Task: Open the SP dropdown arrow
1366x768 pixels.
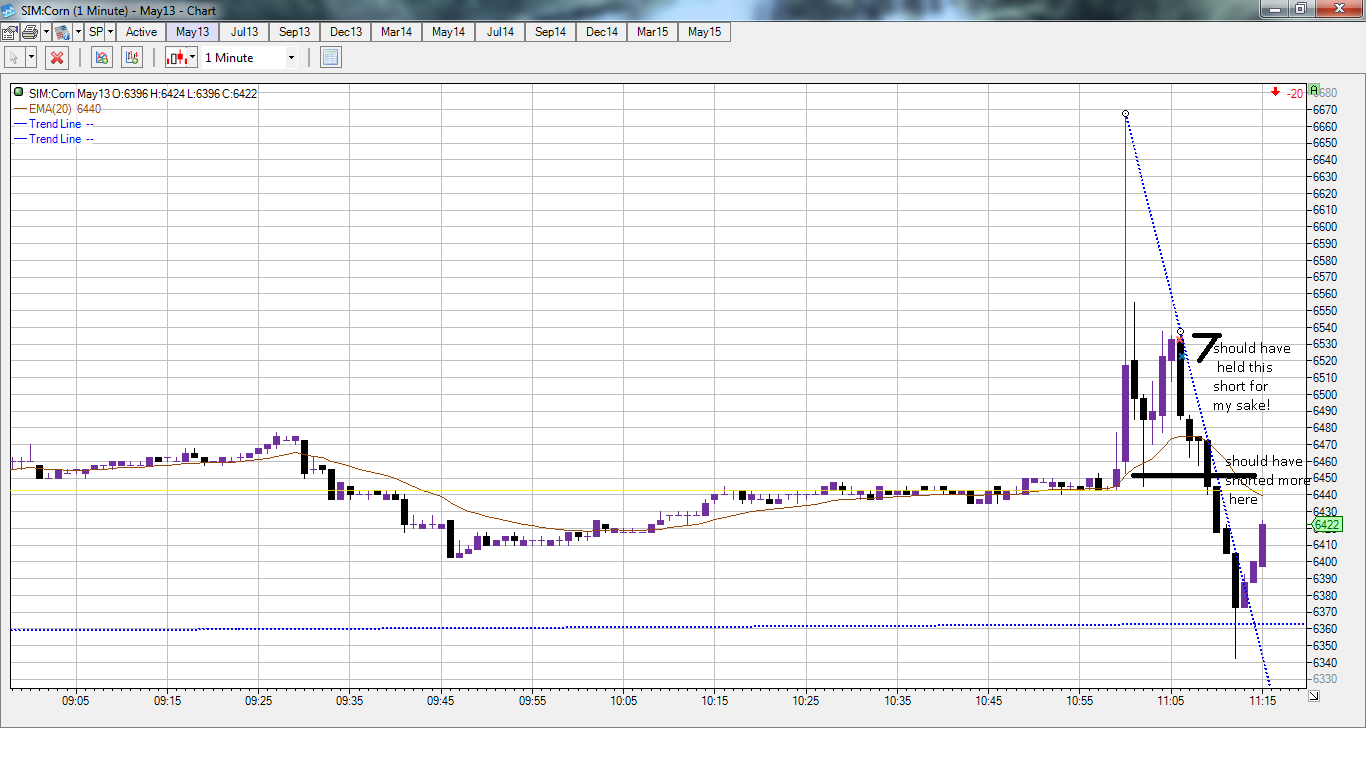Action: [110, 32]
